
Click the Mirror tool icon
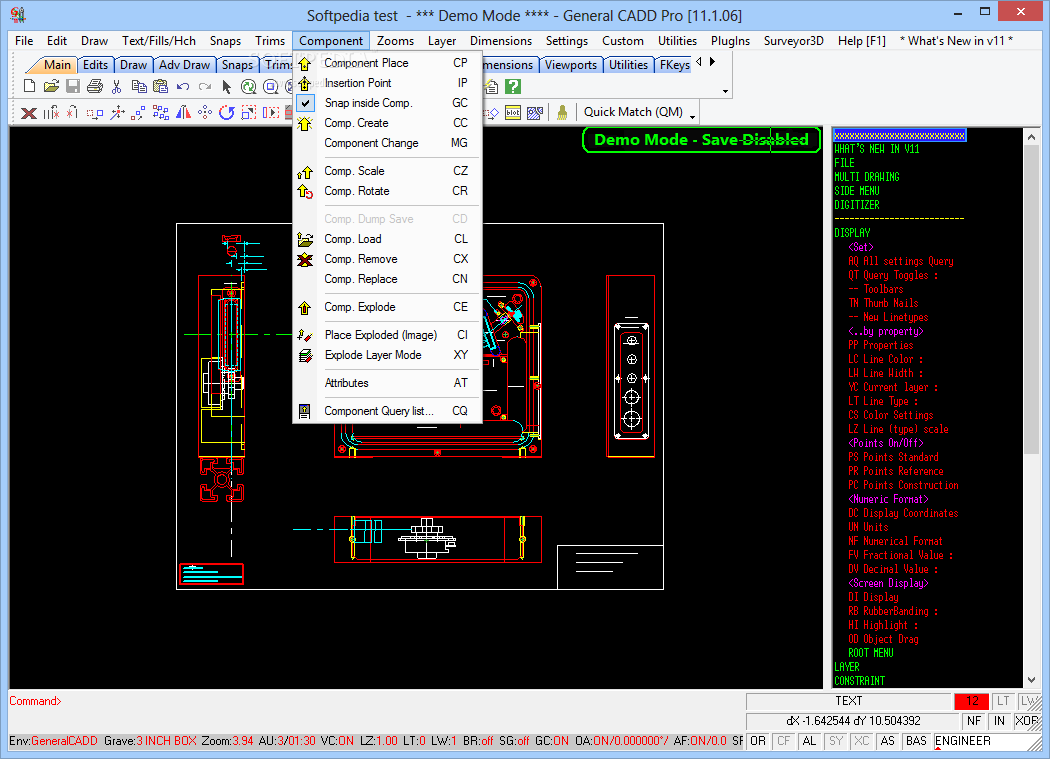coord(183,113)
